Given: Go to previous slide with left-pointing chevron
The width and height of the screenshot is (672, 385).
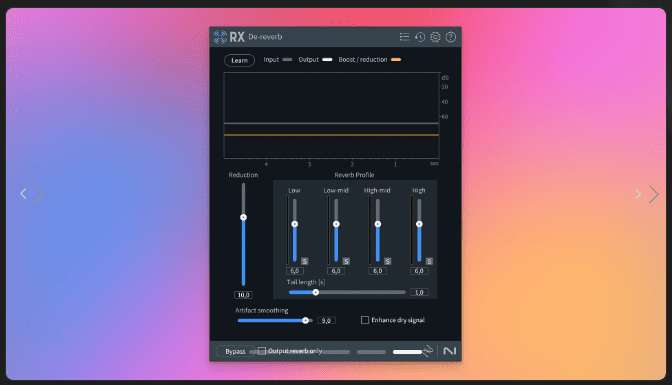Looking at the screenshot, I should point(24,194).
